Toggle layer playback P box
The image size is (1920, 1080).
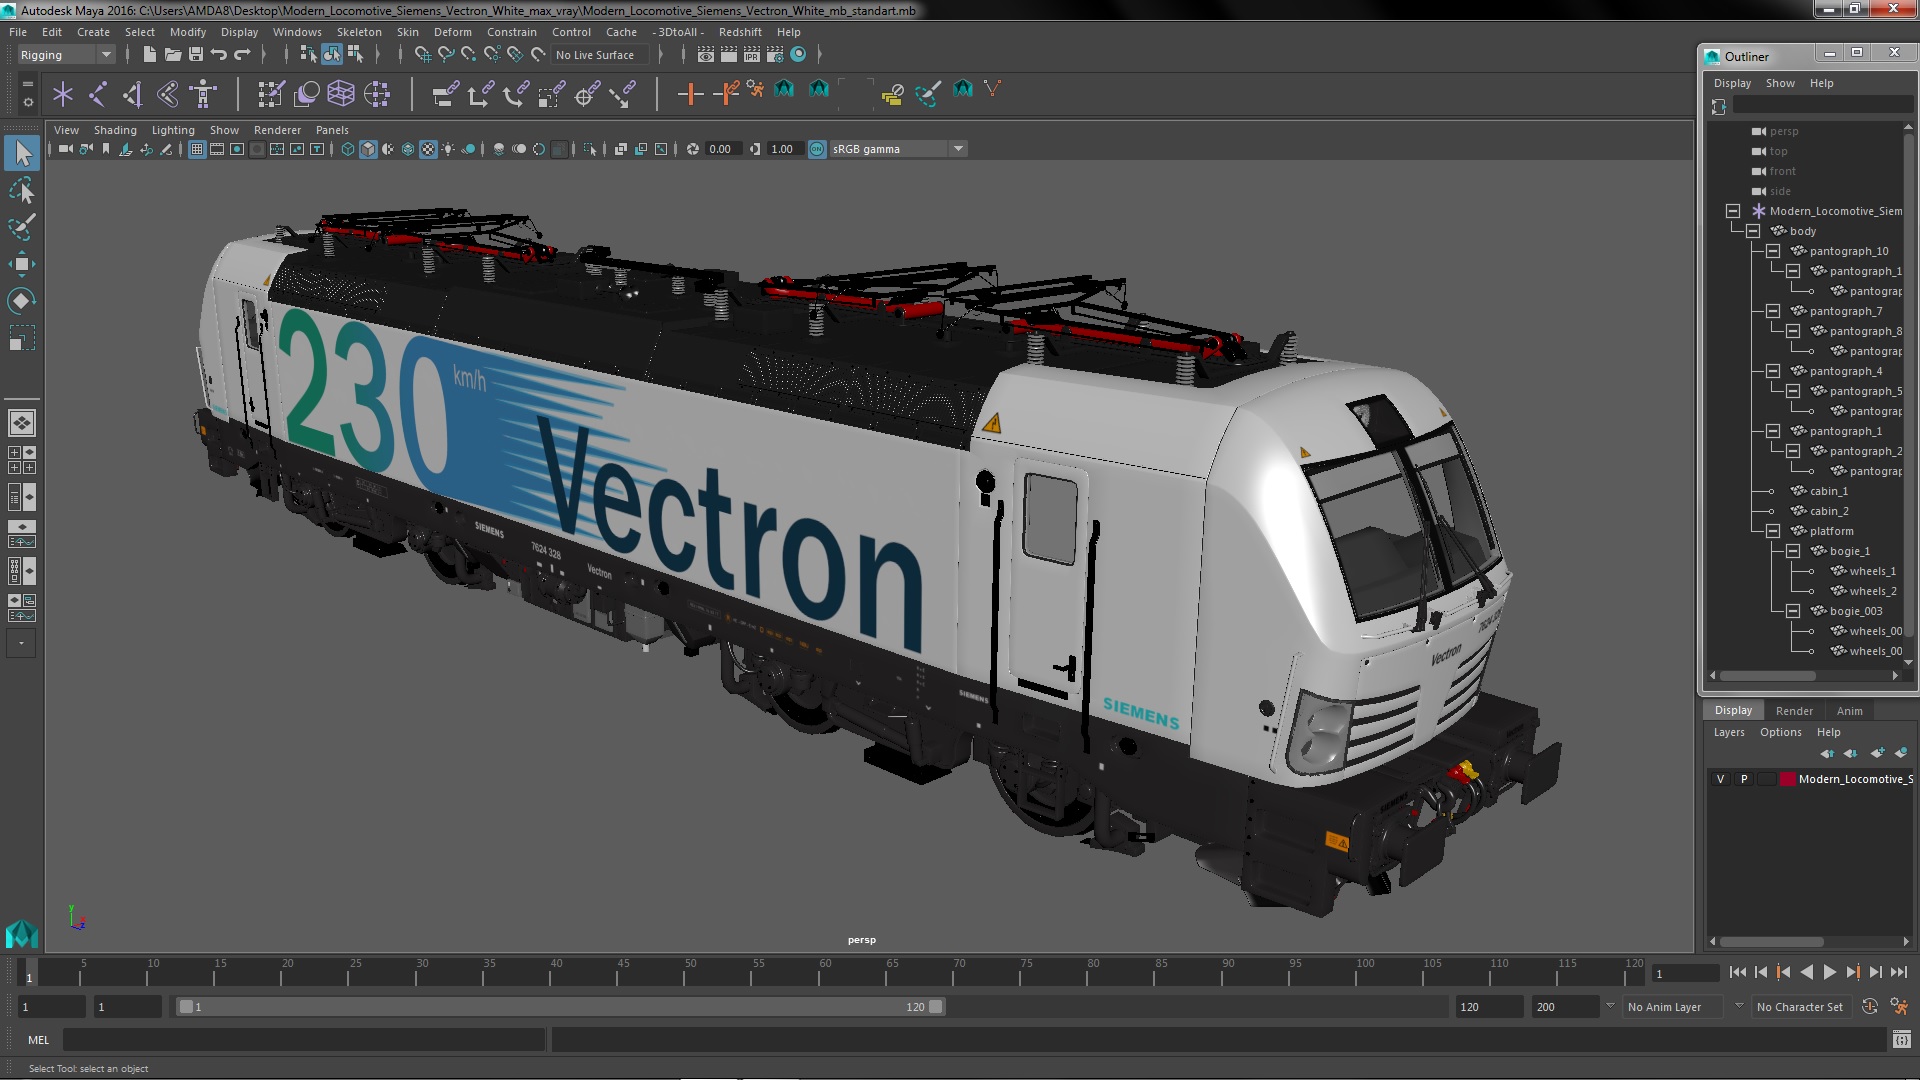1744,779
